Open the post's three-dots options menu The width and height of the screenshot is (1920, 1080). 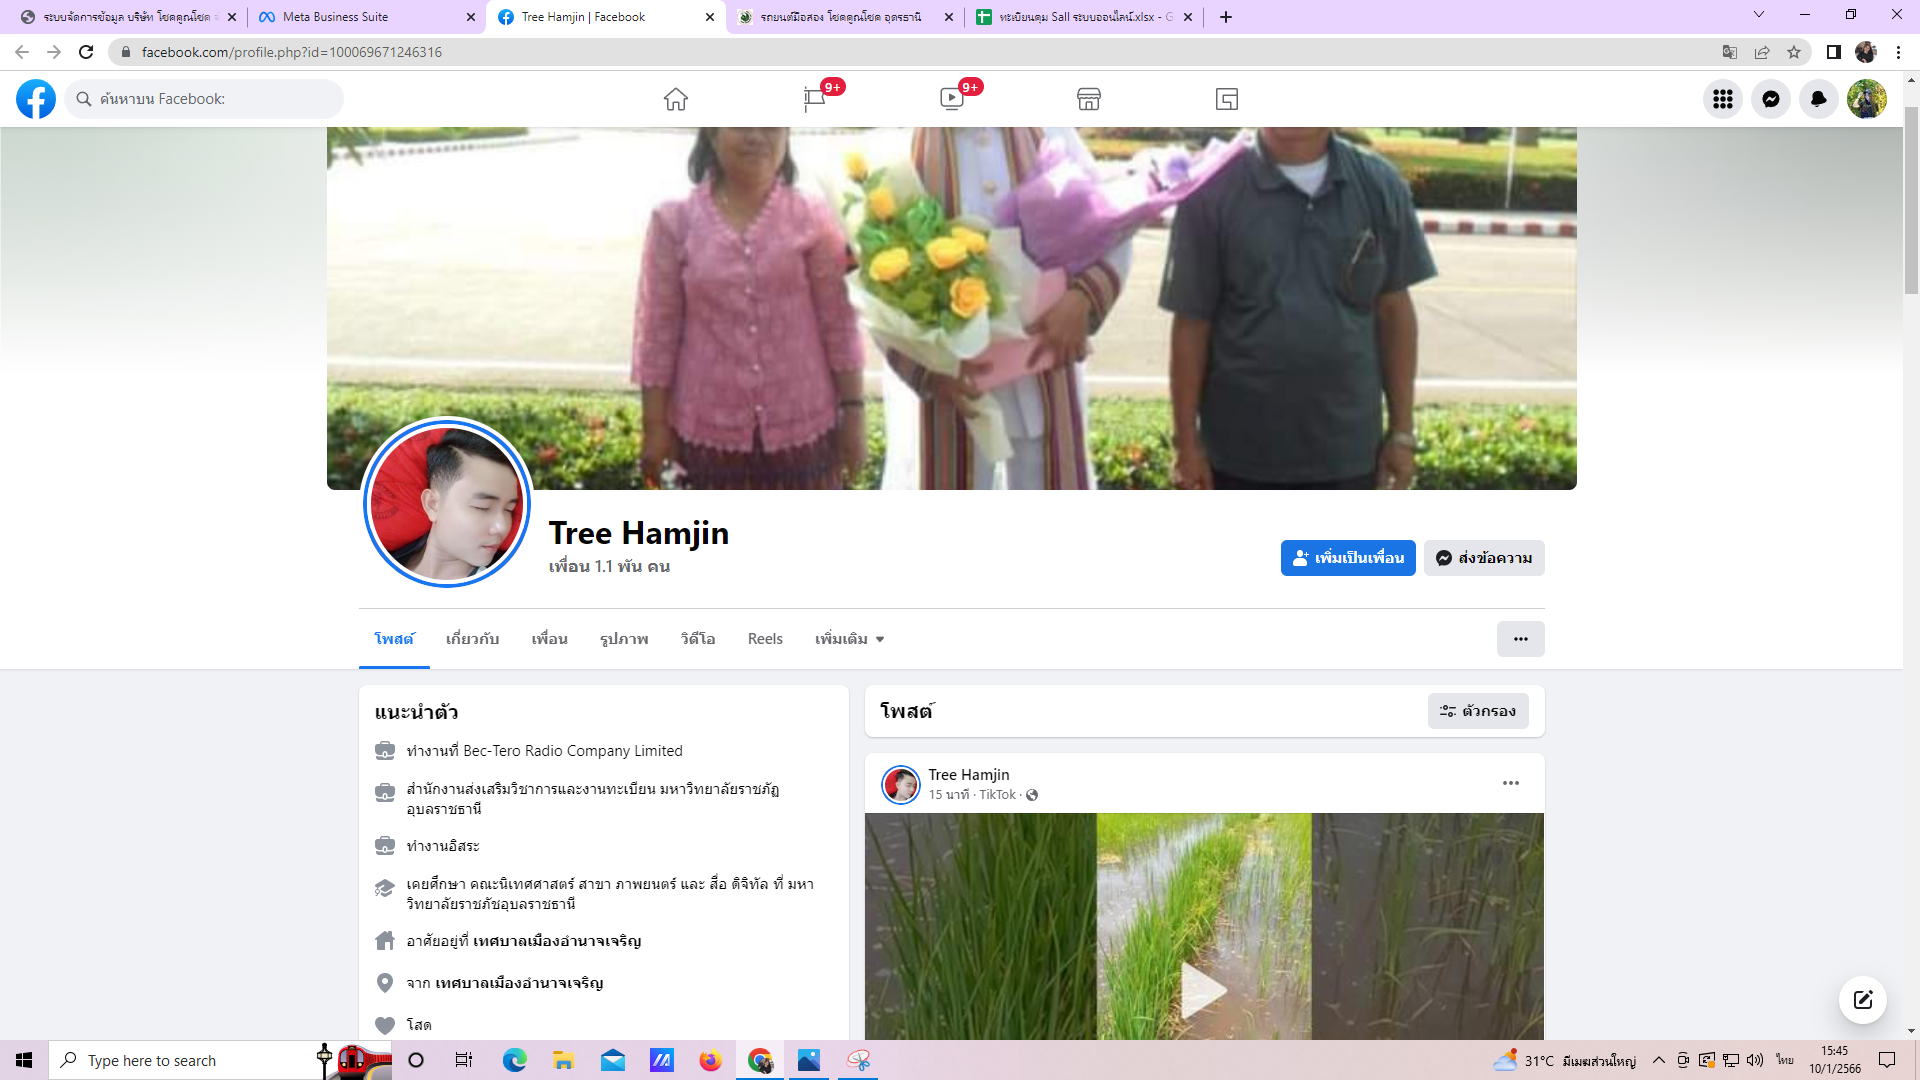pos(1510,783)
